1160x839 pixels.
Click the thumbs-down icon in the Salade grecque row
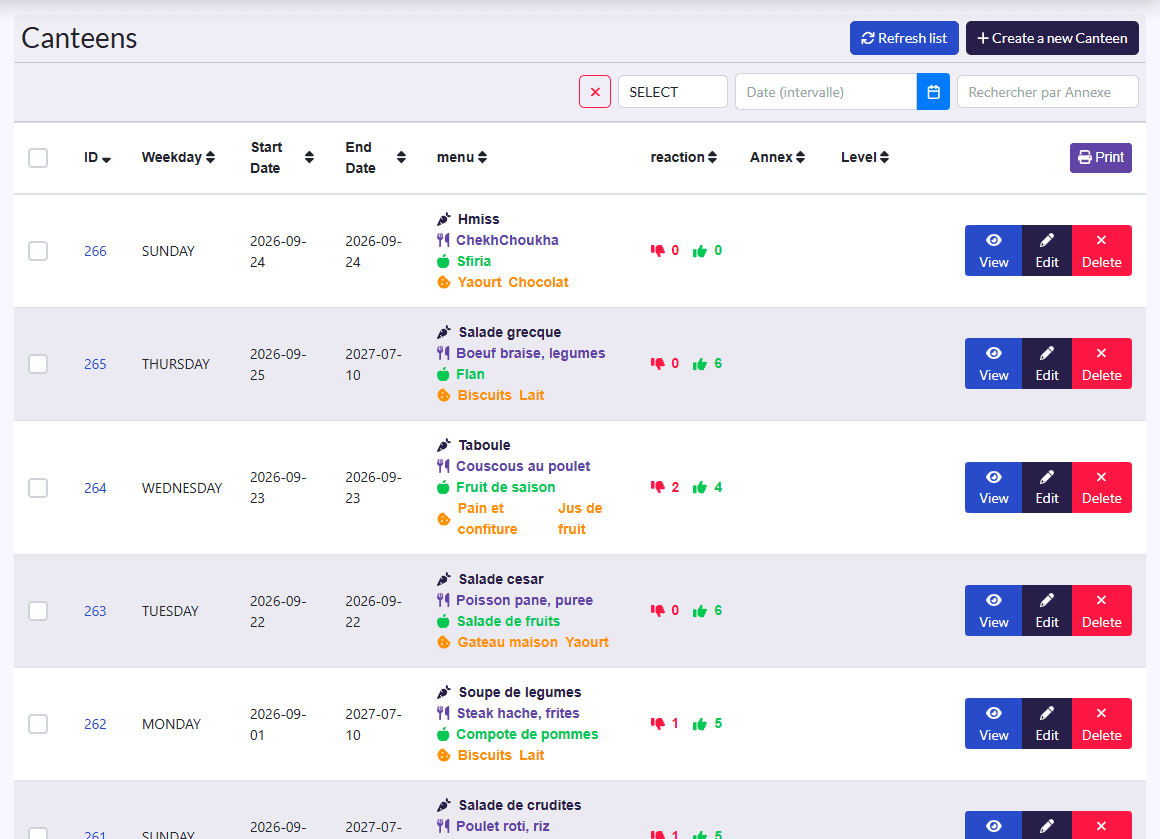[658, 364]
